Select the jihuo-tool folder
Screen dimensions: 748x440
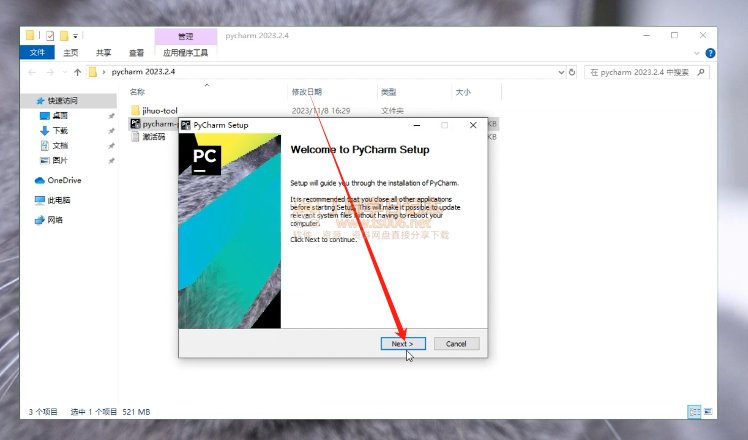[x=160, y=111]
